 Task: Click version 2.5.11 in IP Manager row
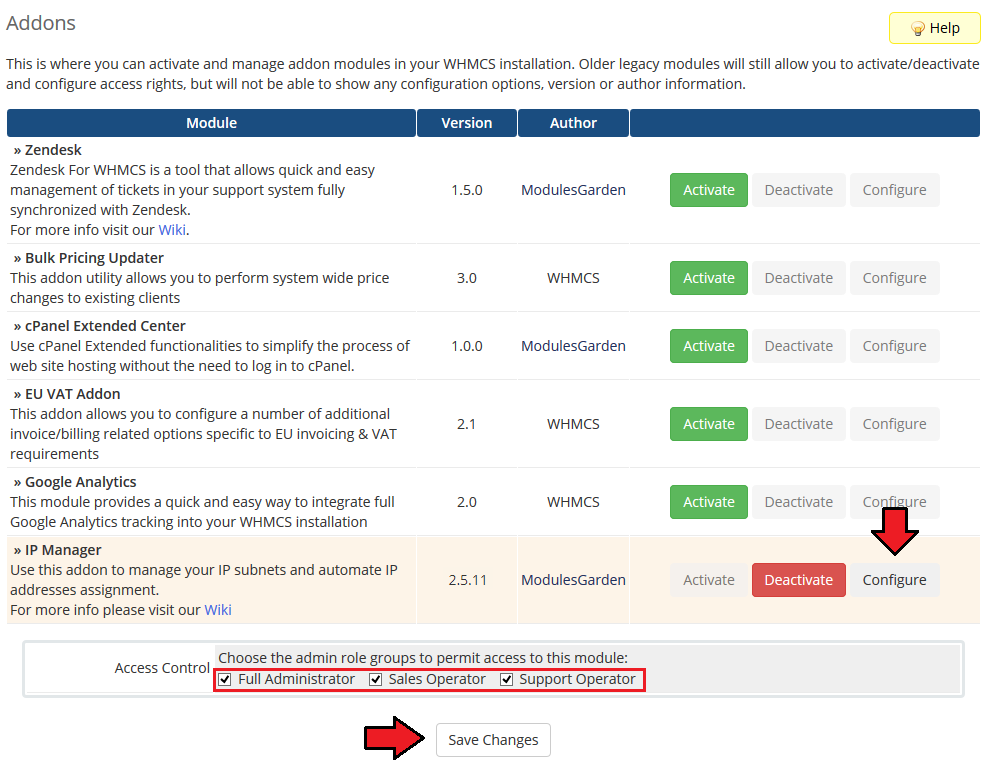pos(467,580)
